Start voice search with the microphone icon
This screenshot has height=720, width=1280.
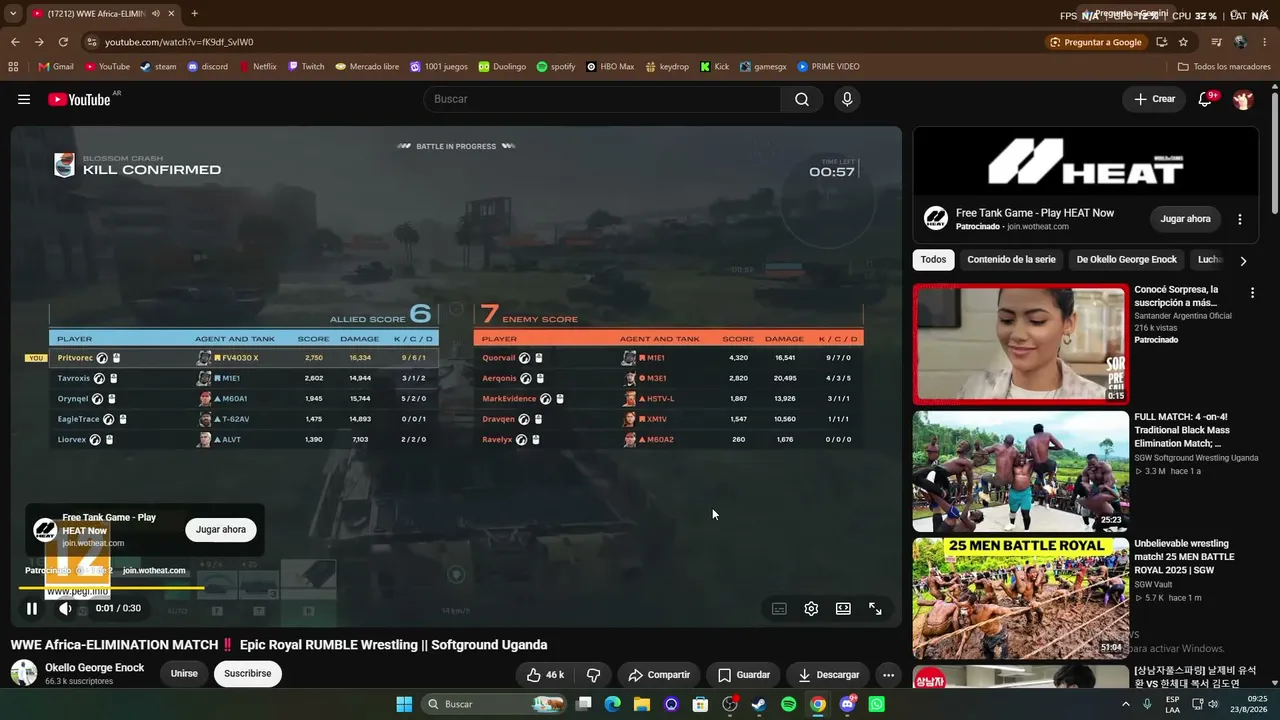tap(847, 99)
